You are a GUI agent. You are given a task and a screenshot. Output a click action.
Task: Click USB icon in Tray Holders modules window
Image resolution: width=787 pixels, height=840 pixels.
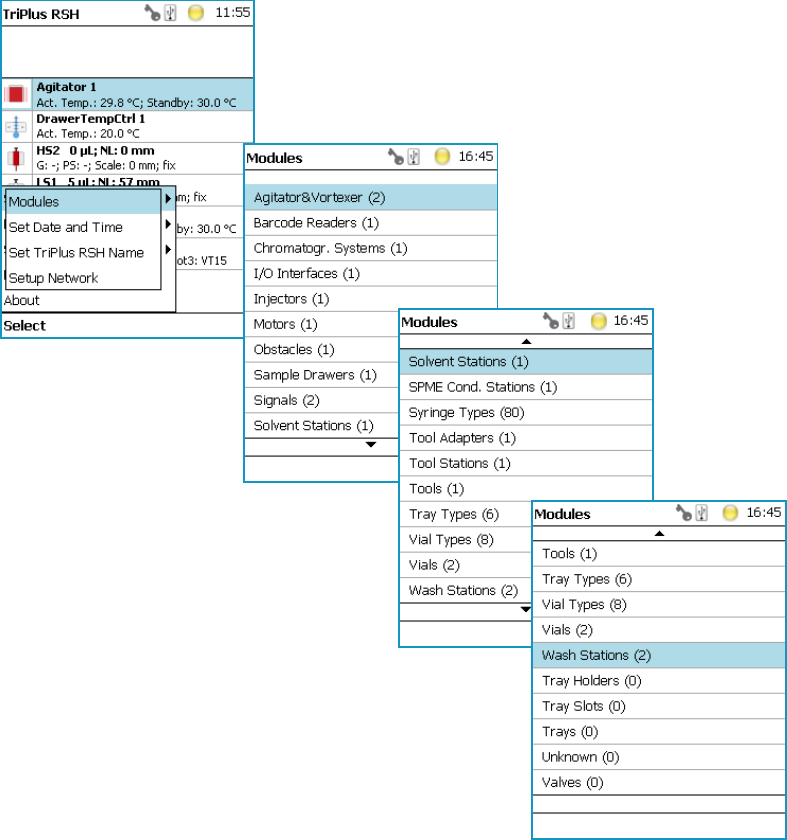(701, 513)
